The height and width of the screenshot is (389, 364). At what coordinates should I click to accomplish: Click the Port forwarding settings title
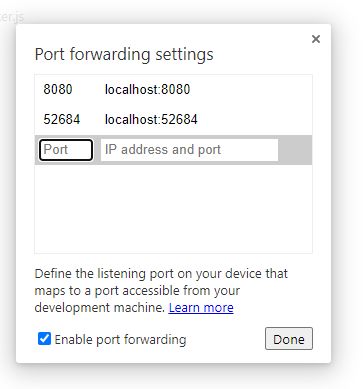pos(124,55)
